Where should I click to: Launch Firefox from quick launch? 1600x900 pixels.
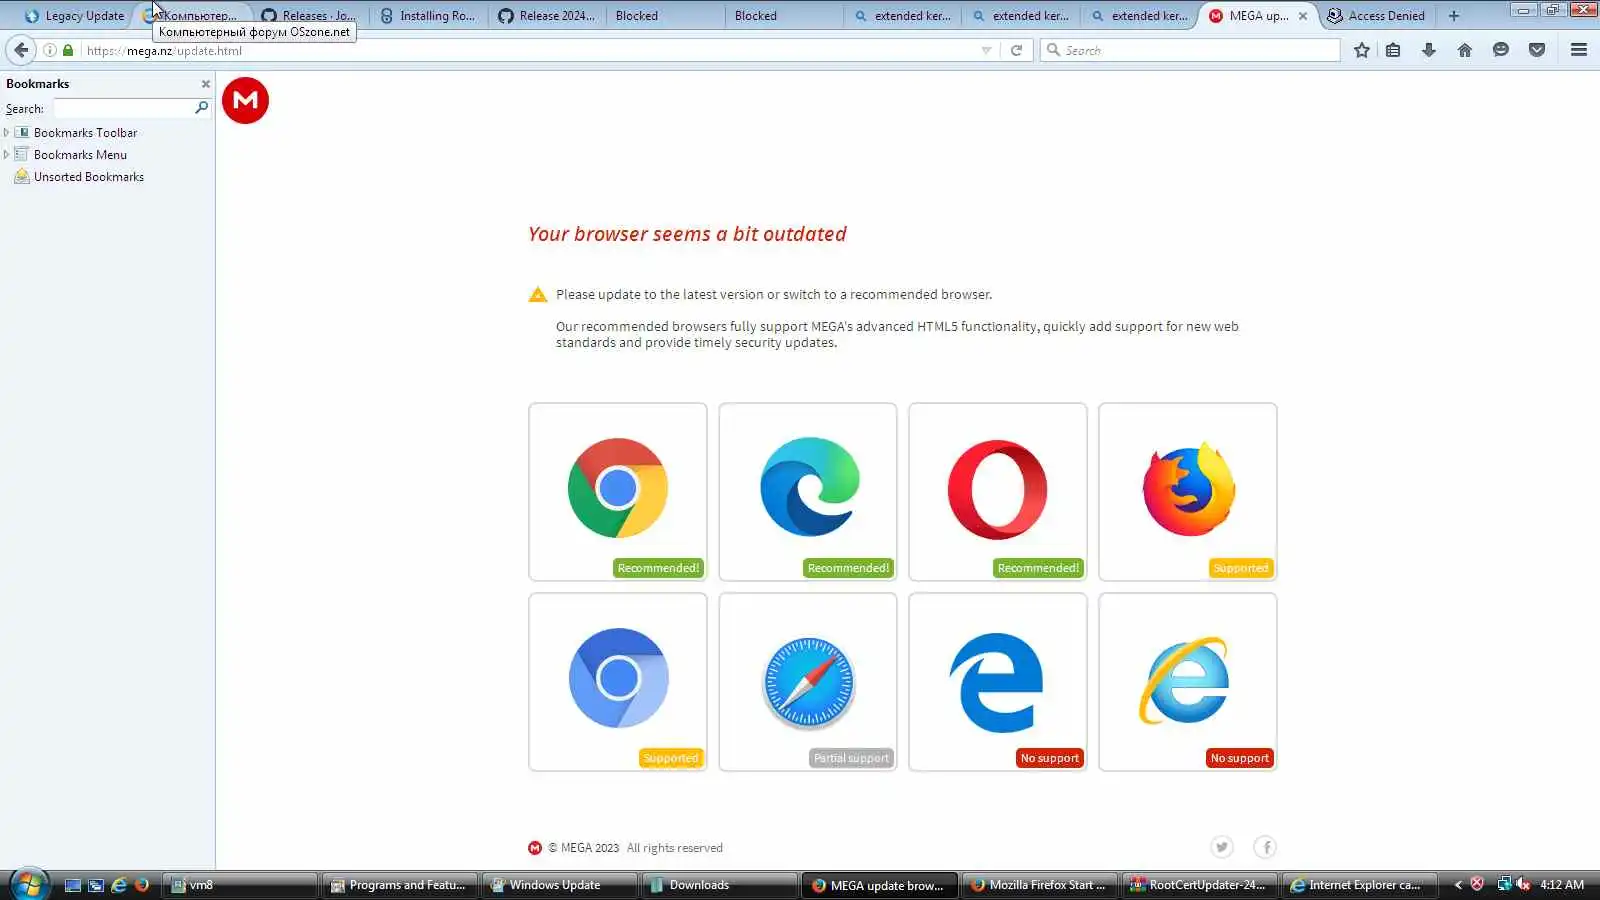pyautogui.click(x=142, y=885)
